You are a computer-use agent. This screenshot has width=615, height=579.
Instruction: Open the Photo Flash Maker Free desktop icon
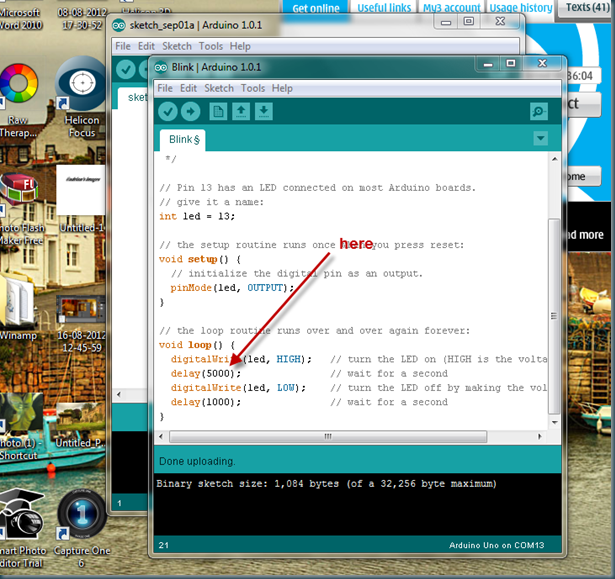click(22, 210)
